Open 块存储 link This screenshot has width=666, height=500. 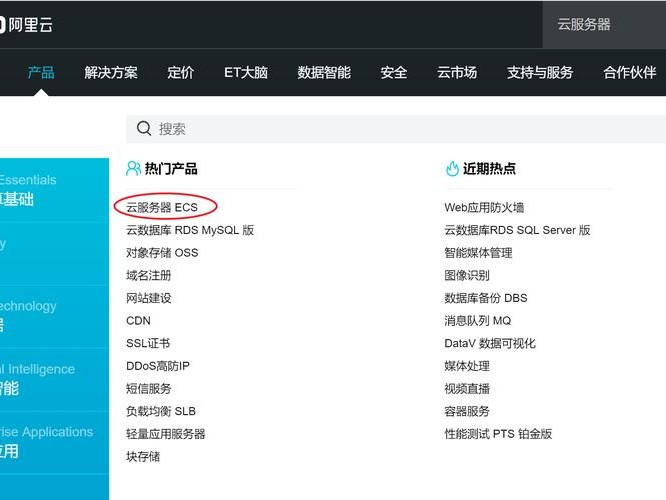point(143,456)
